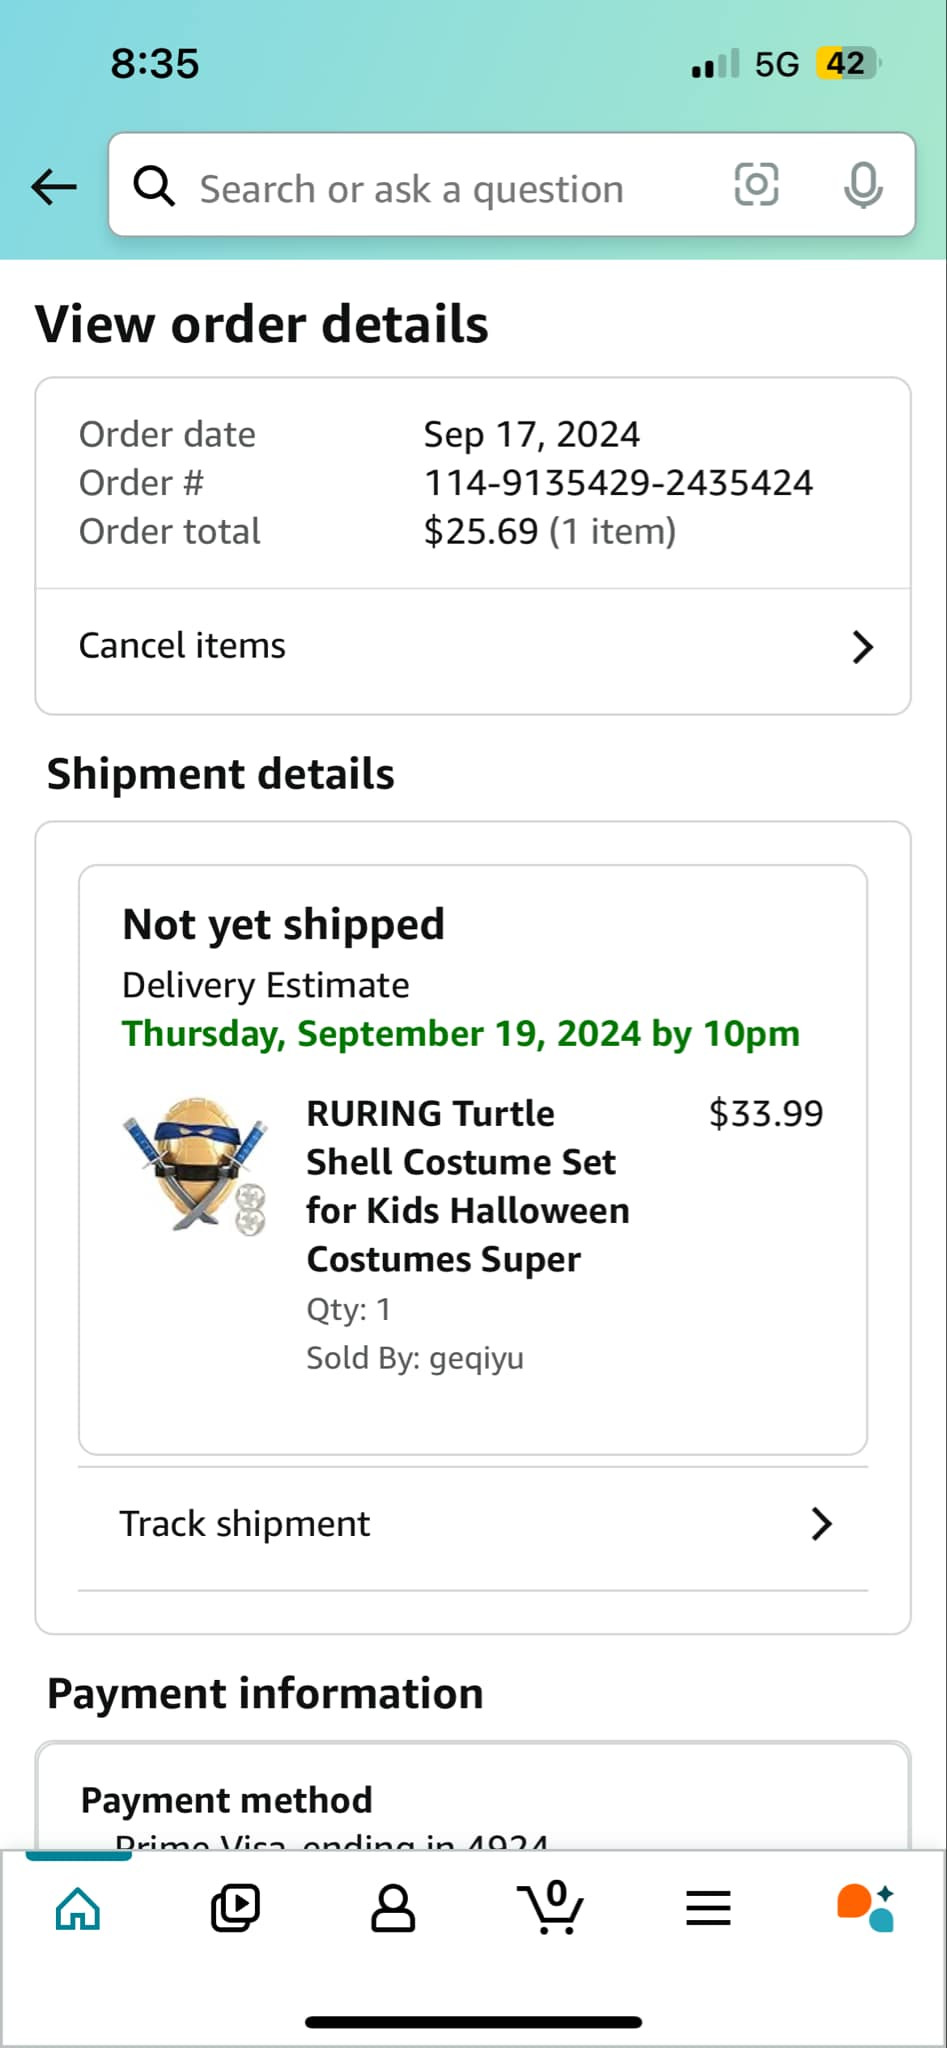Screen dimensions: 947x2048
Task: Open the Rufus AI assistant icon
Action: pos(865,1908)
